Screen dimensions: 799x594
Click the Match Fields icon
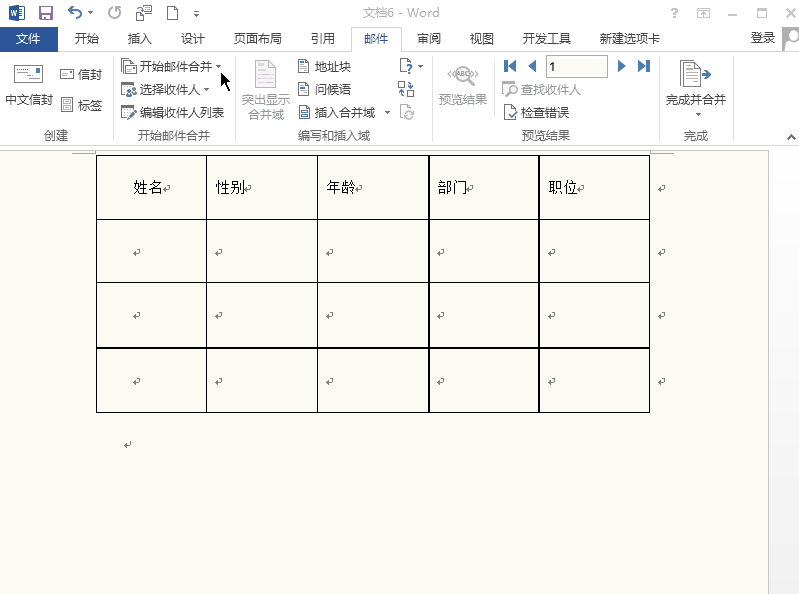pyautogui.click(x=406, y=89)
